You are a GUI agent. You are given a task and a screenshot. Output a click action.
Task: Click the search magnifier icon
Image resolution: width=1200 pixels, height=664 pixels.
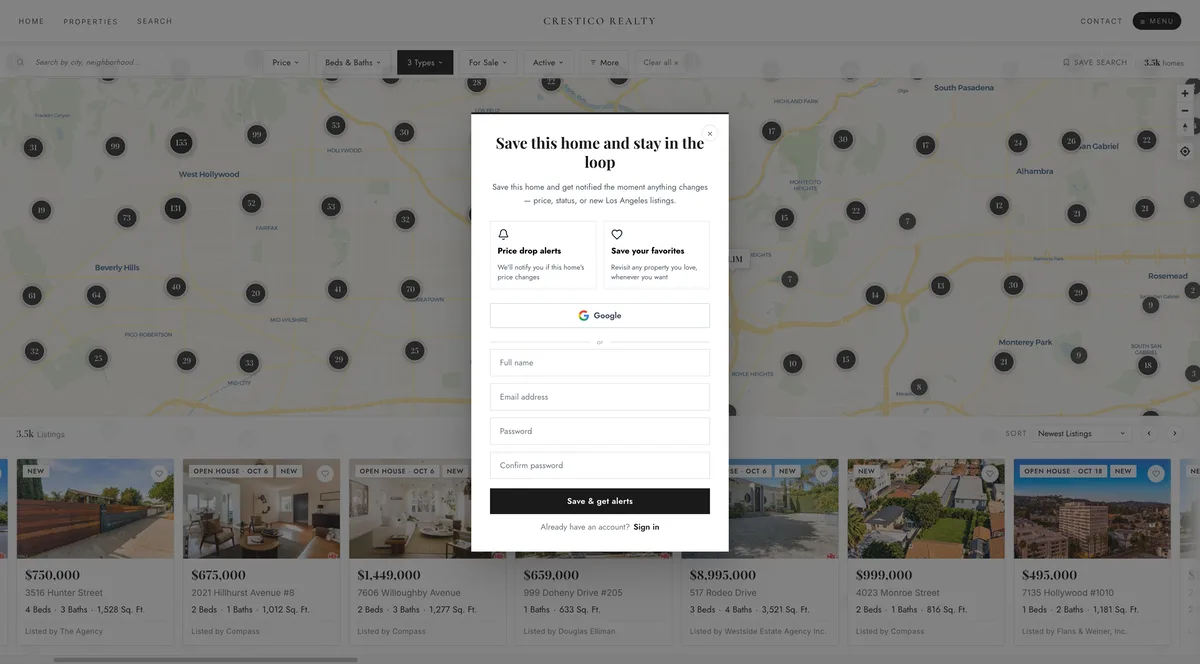point(19,62)
